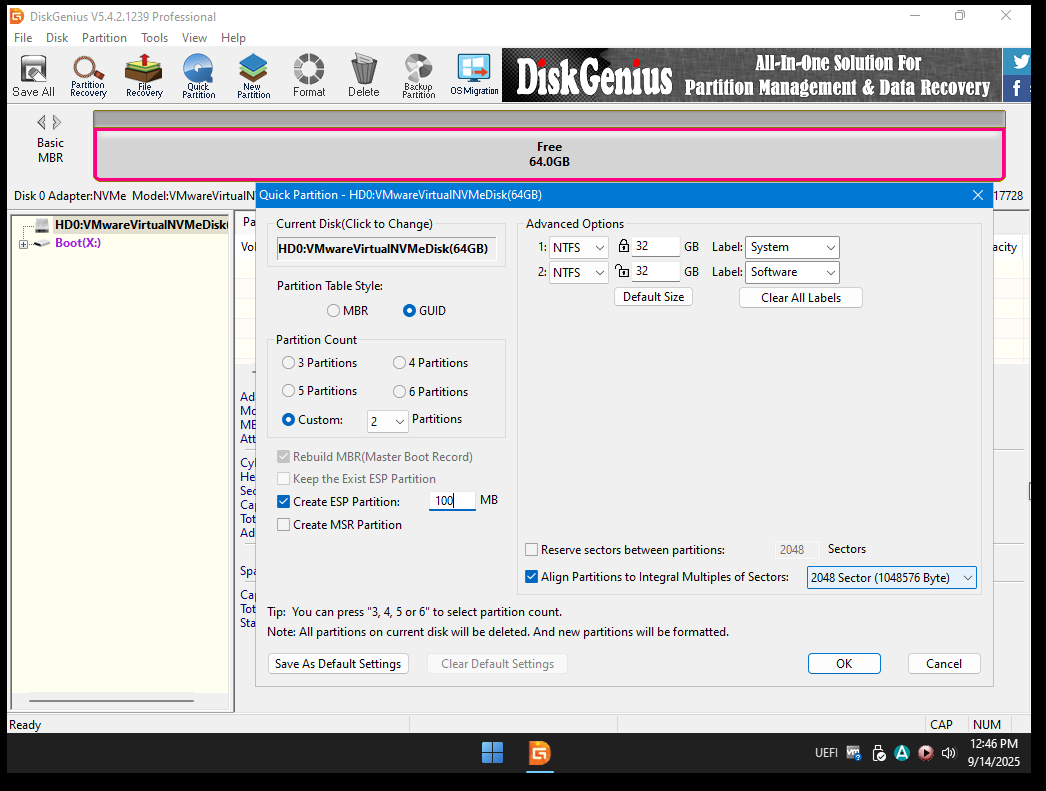Expand Boot(X:) tree node

click(x=23, y=244)
